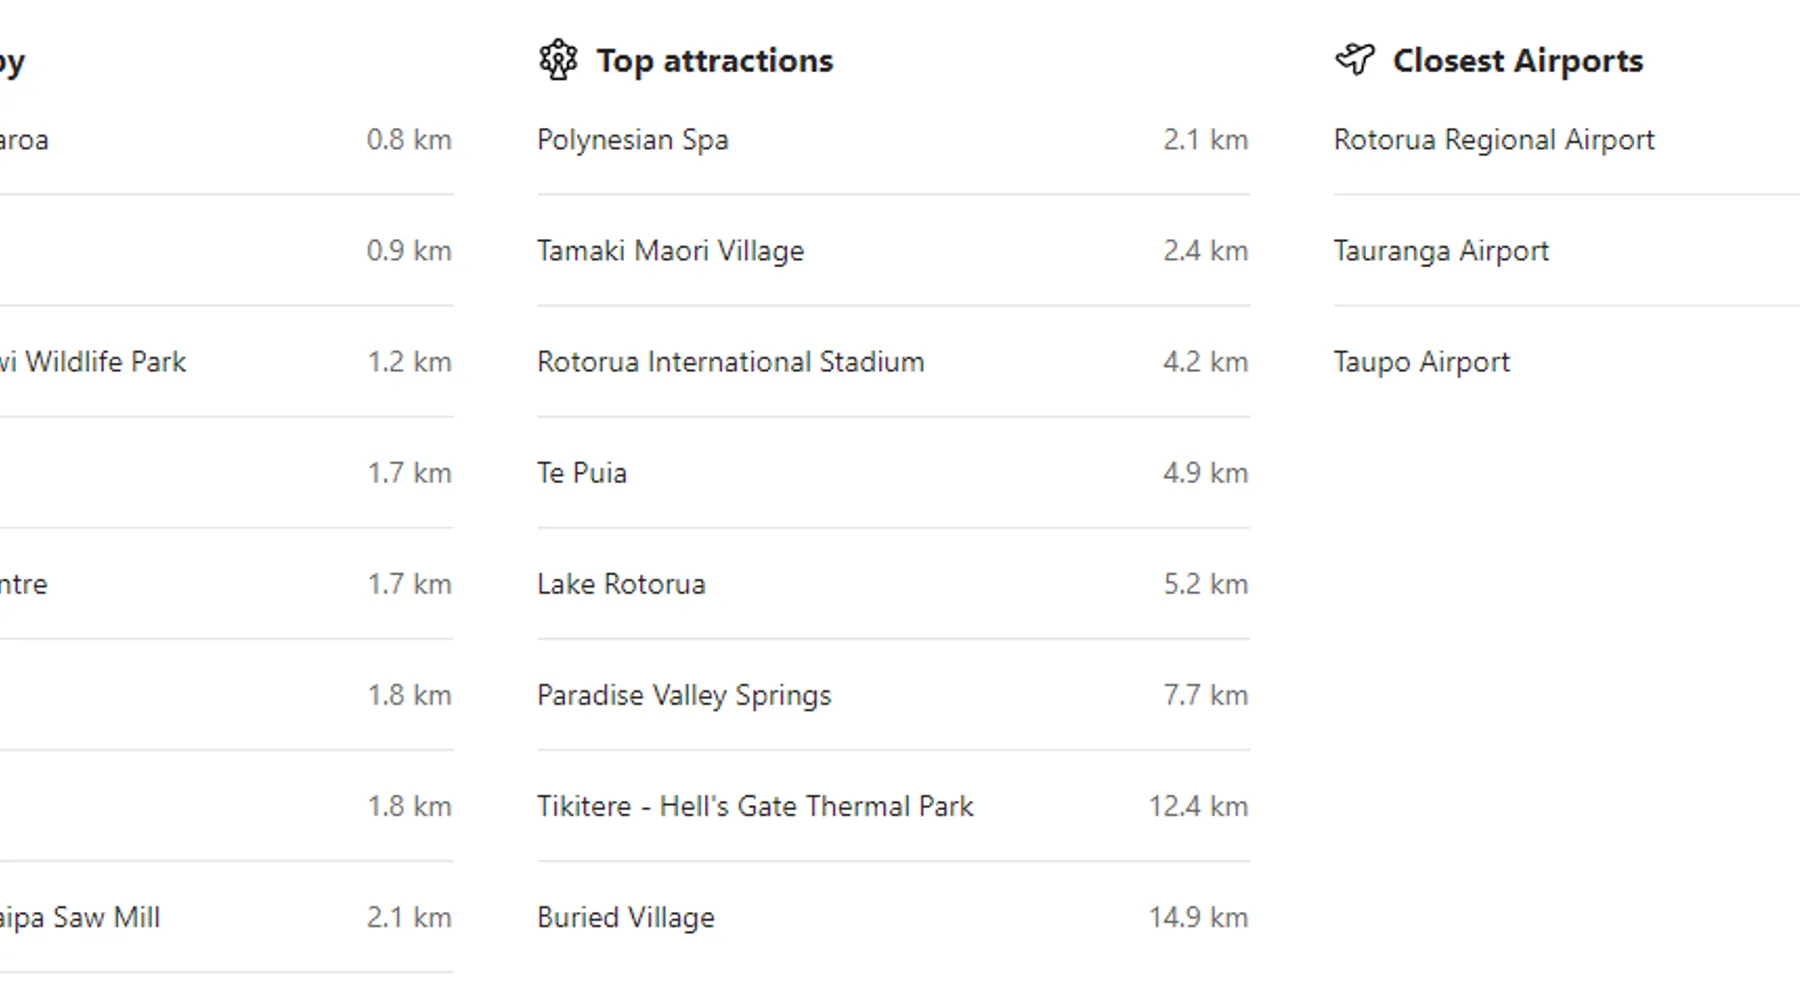Click the 0.8 km nearby distance
Viewport: 1800px width, 1000px height.
pyautogui.click(x=409, y=140)
